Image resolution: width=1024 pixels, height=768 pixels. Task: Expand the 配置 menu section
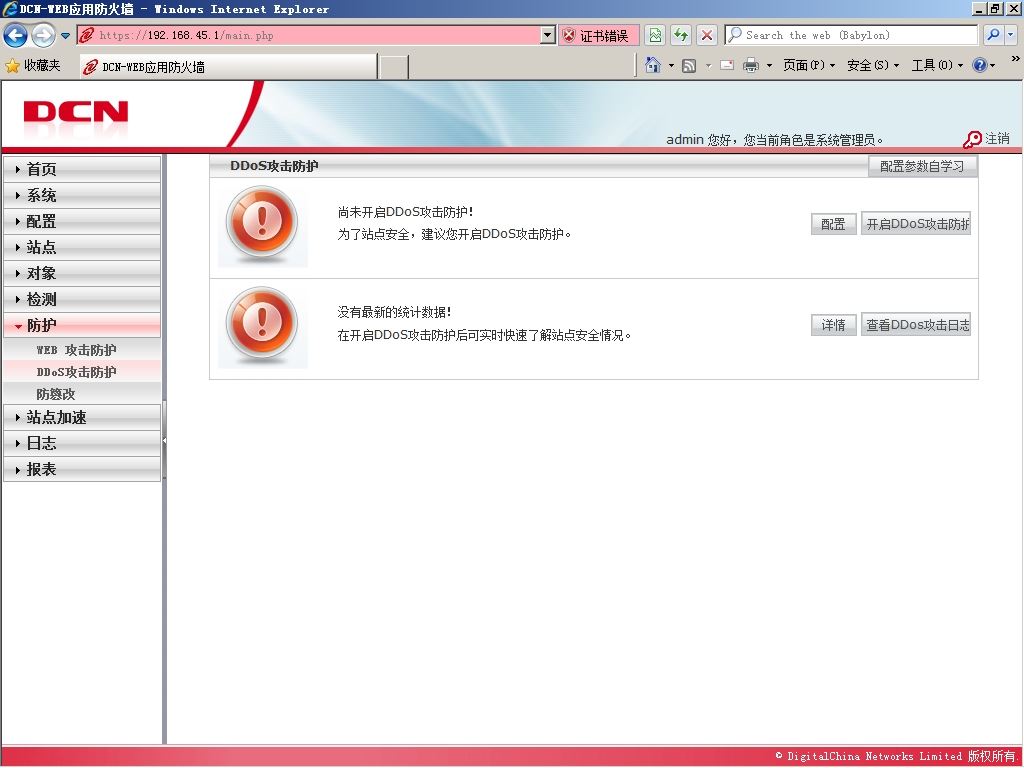pyautogui.click(x=82, y=221)
